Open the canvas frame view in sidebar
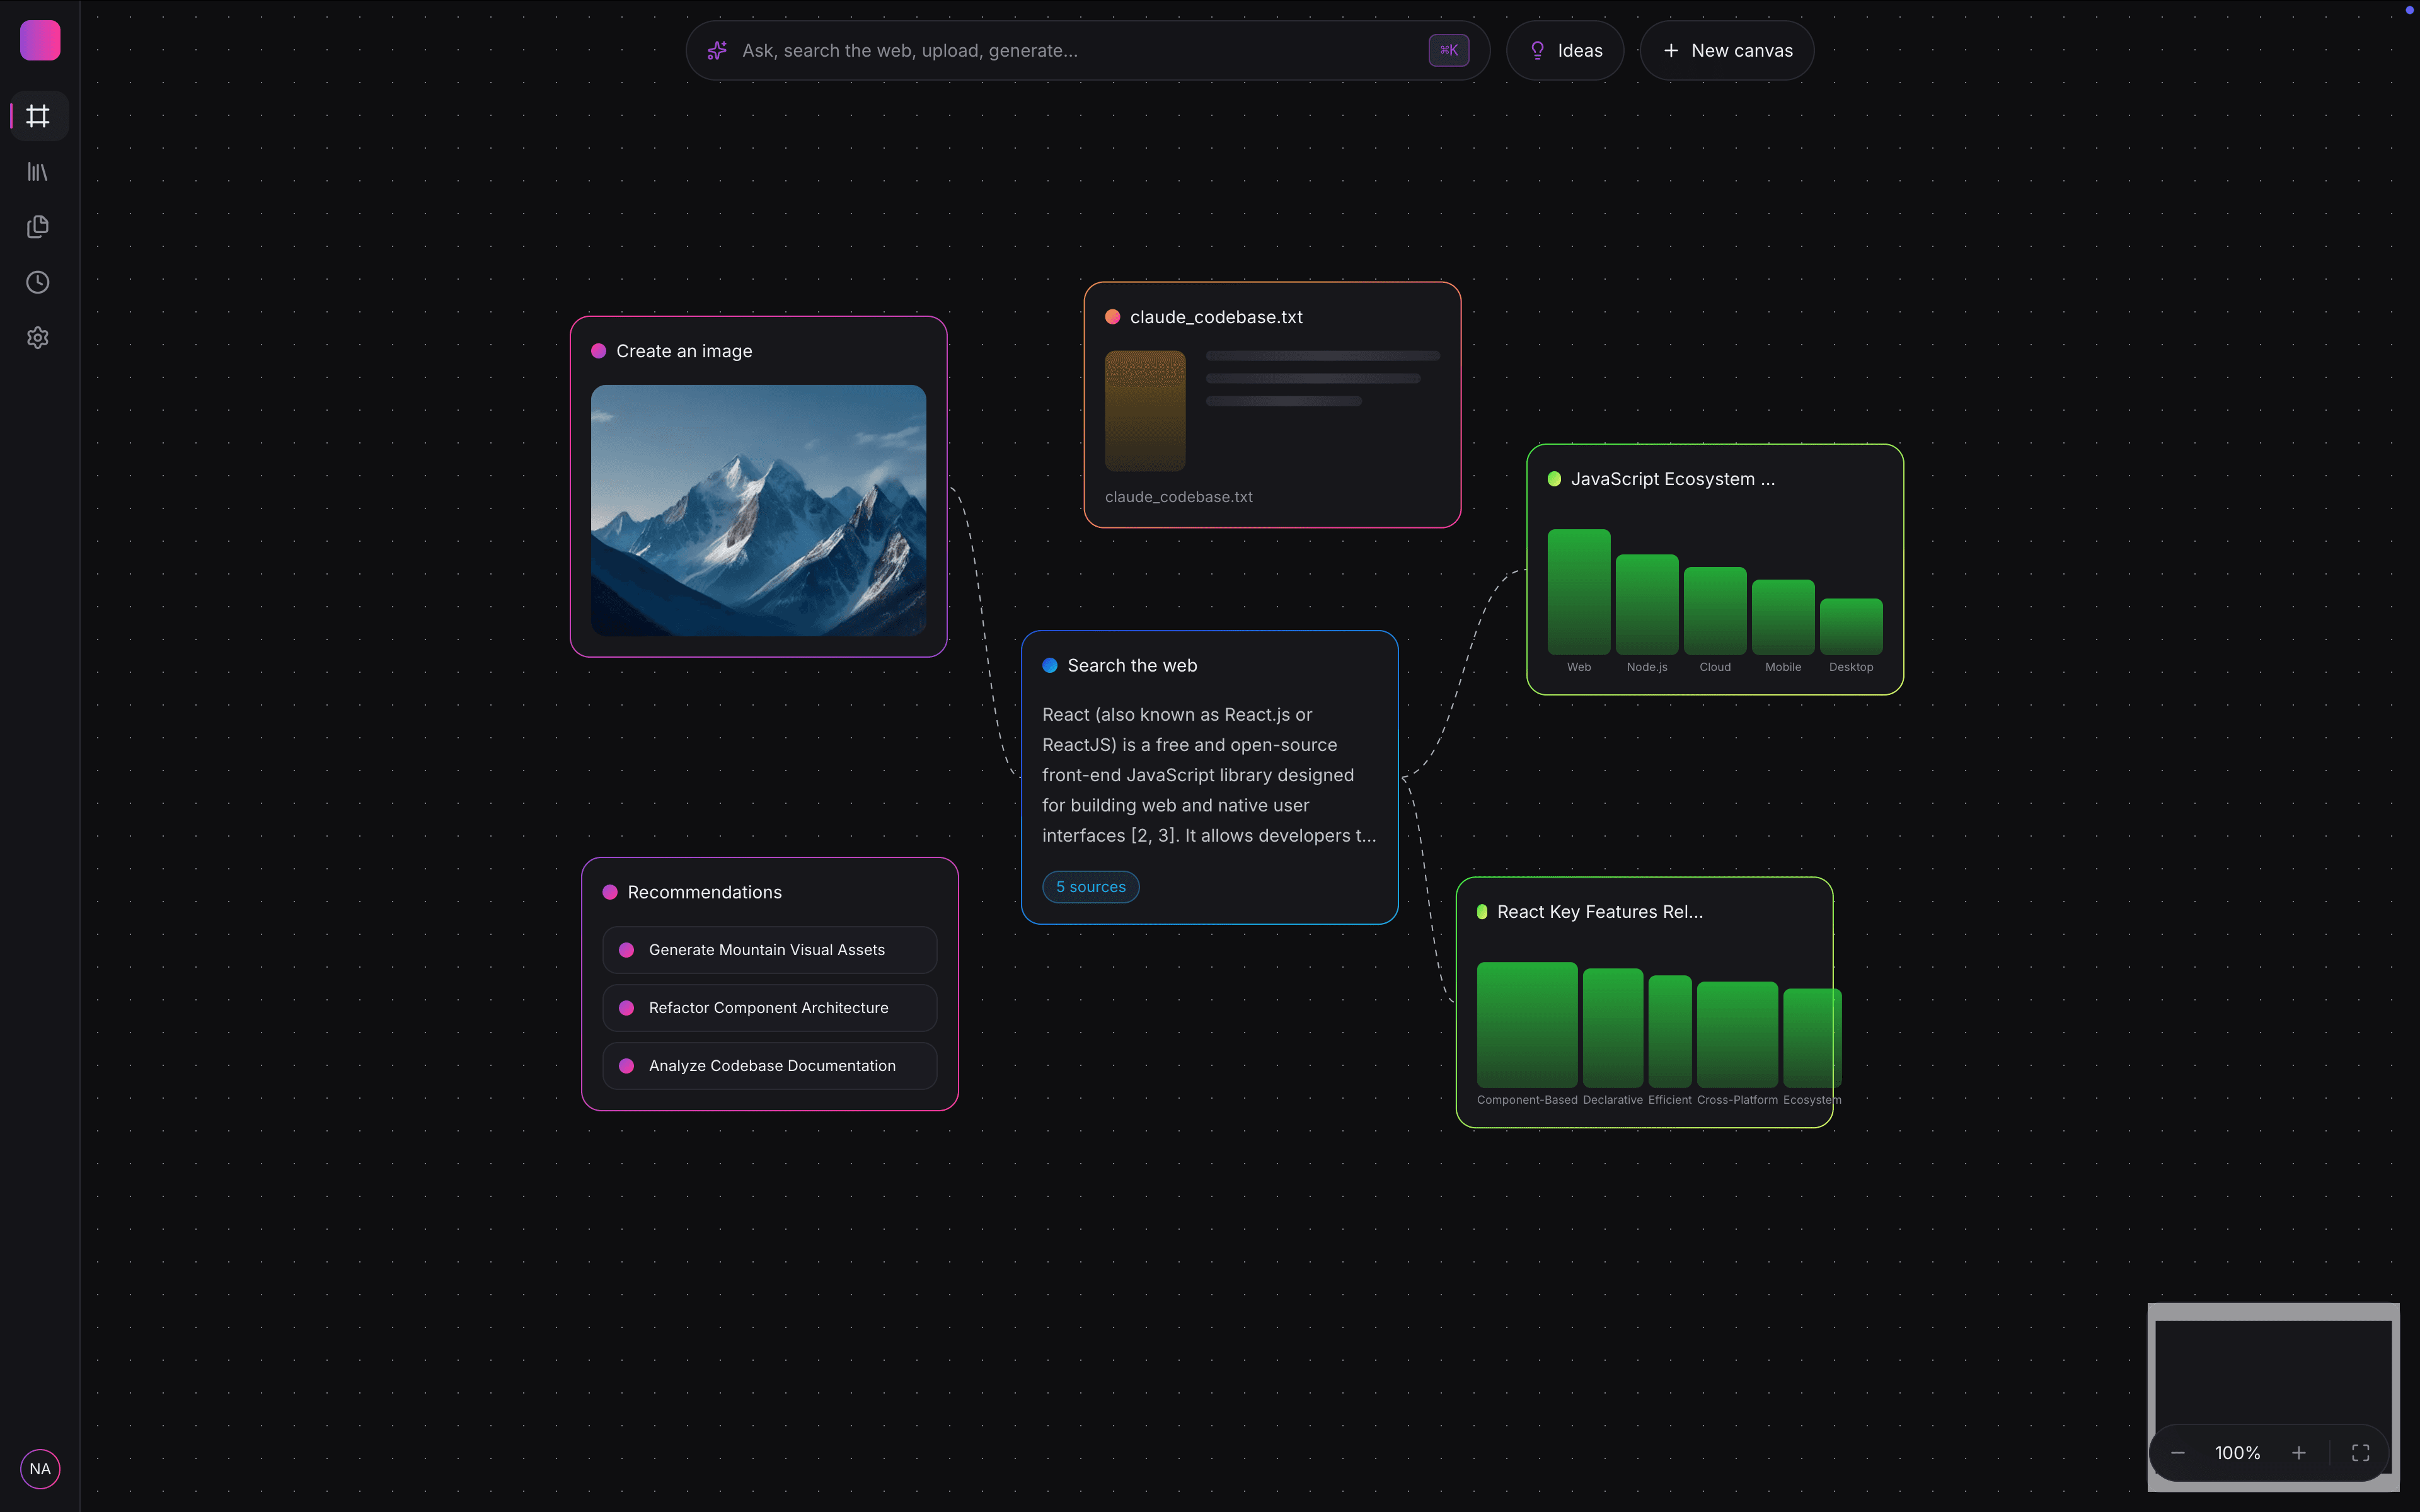Screen dimensions: 2420x1512 pyautogui.click(x=38, y=116)
